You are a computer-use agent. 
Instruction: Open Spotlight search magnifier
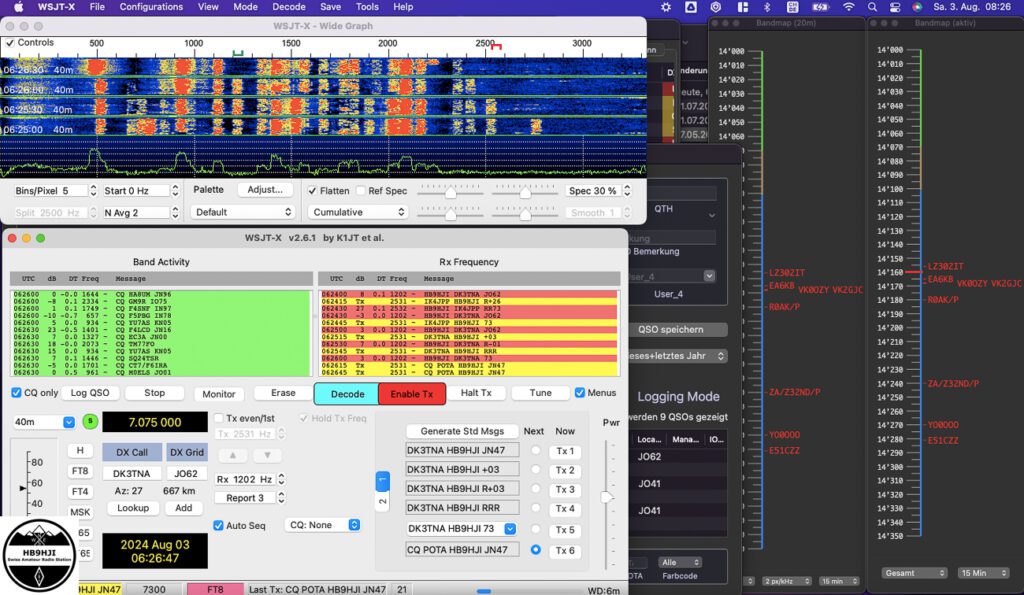click(872, 7)
